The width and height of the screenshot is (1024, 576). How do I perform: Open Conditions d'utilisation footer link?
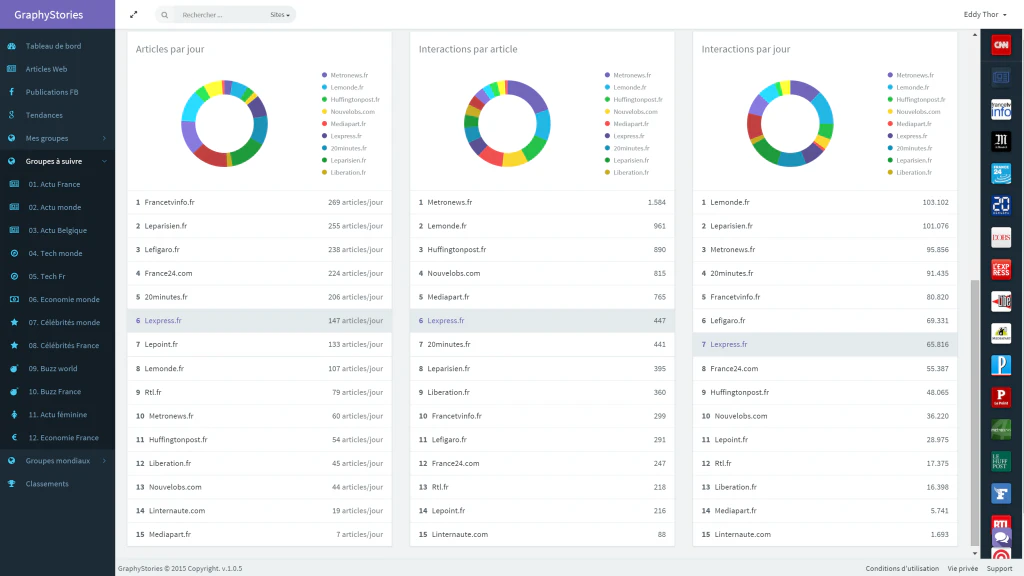tap(902, 568)
